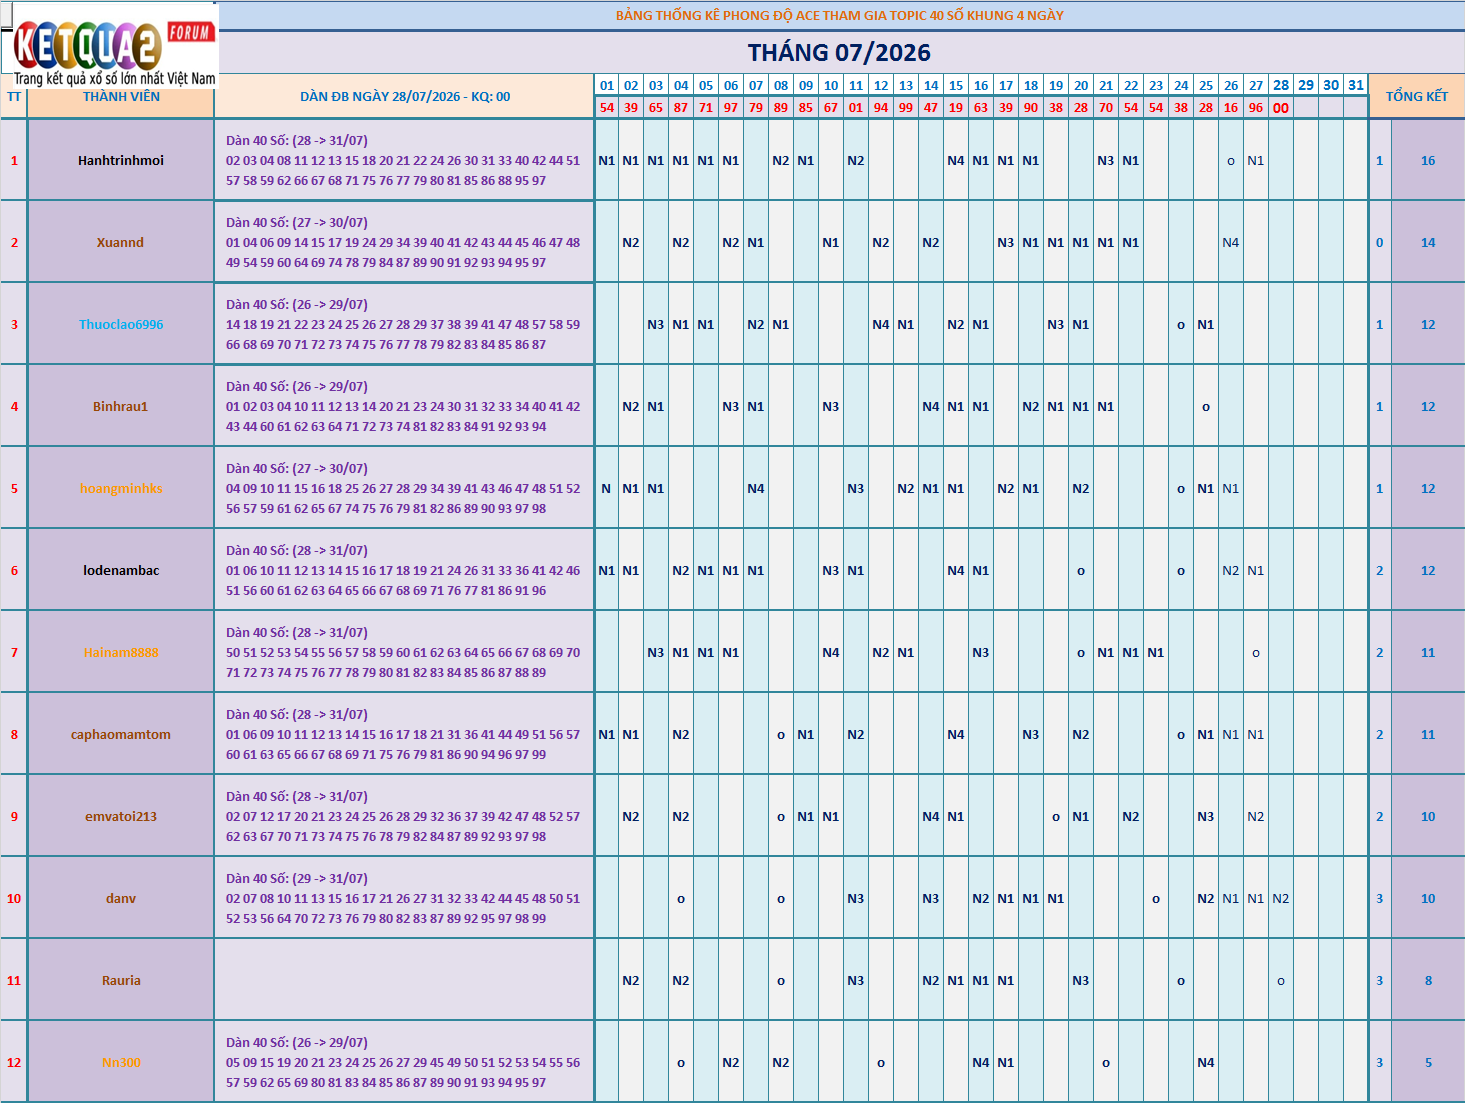Click 'Dàn 40 Số: (27 -> 30/07)' in Xuannd row
This screenshot has width=1465, height=1103.
click(296, 222)
